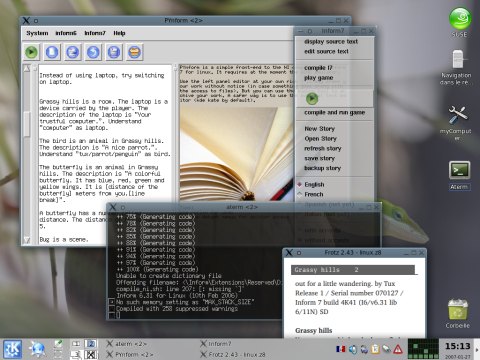The height and width of the screenshot is (360, 480).
Task: Open the Help menu in Pminform
Action: [x=119, y=33]
